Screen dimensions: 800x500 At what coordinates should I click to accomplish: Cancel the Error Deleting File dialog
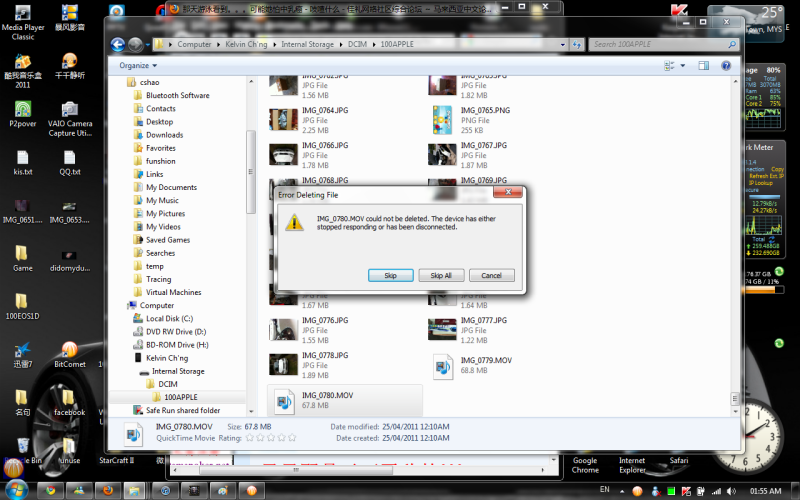(x=491, y=275)
